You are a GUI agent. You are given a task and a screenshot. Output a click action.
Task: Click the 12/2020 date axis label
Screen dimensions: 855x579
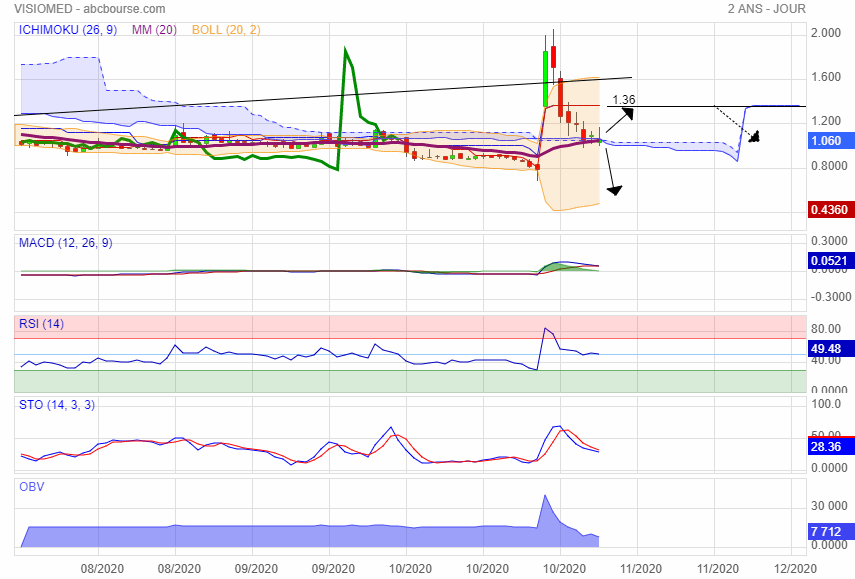pyautogui.click(x=795, y=569)
